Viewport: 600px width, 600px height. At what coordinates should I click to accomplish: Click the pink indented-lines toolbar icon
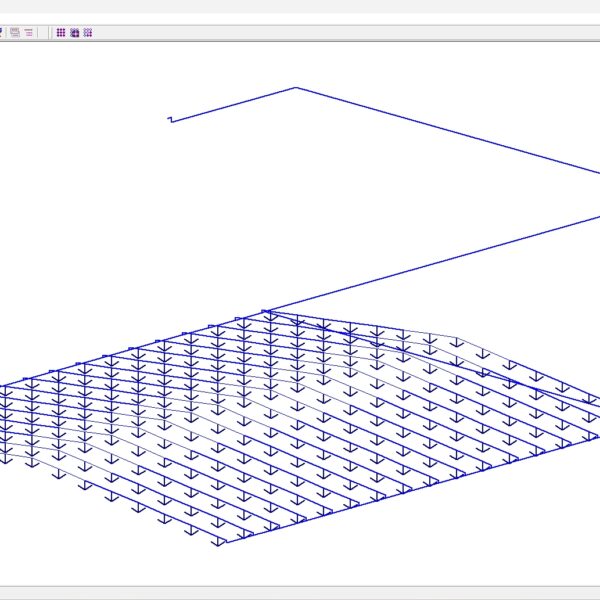29,33
